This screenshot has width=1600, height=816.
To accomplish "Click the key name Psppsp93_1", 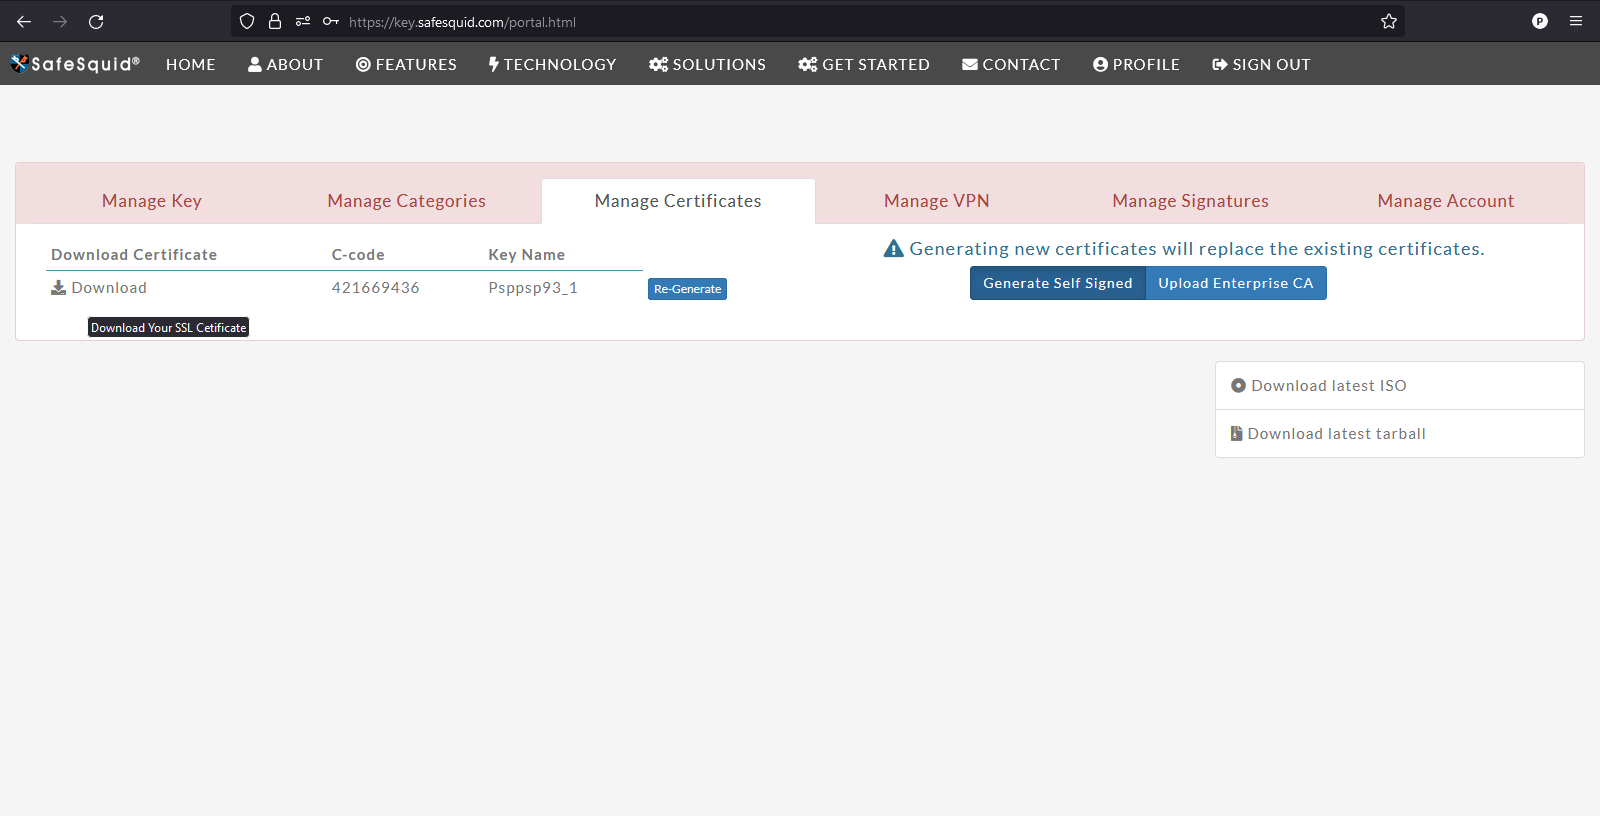I will coord(533,287).
